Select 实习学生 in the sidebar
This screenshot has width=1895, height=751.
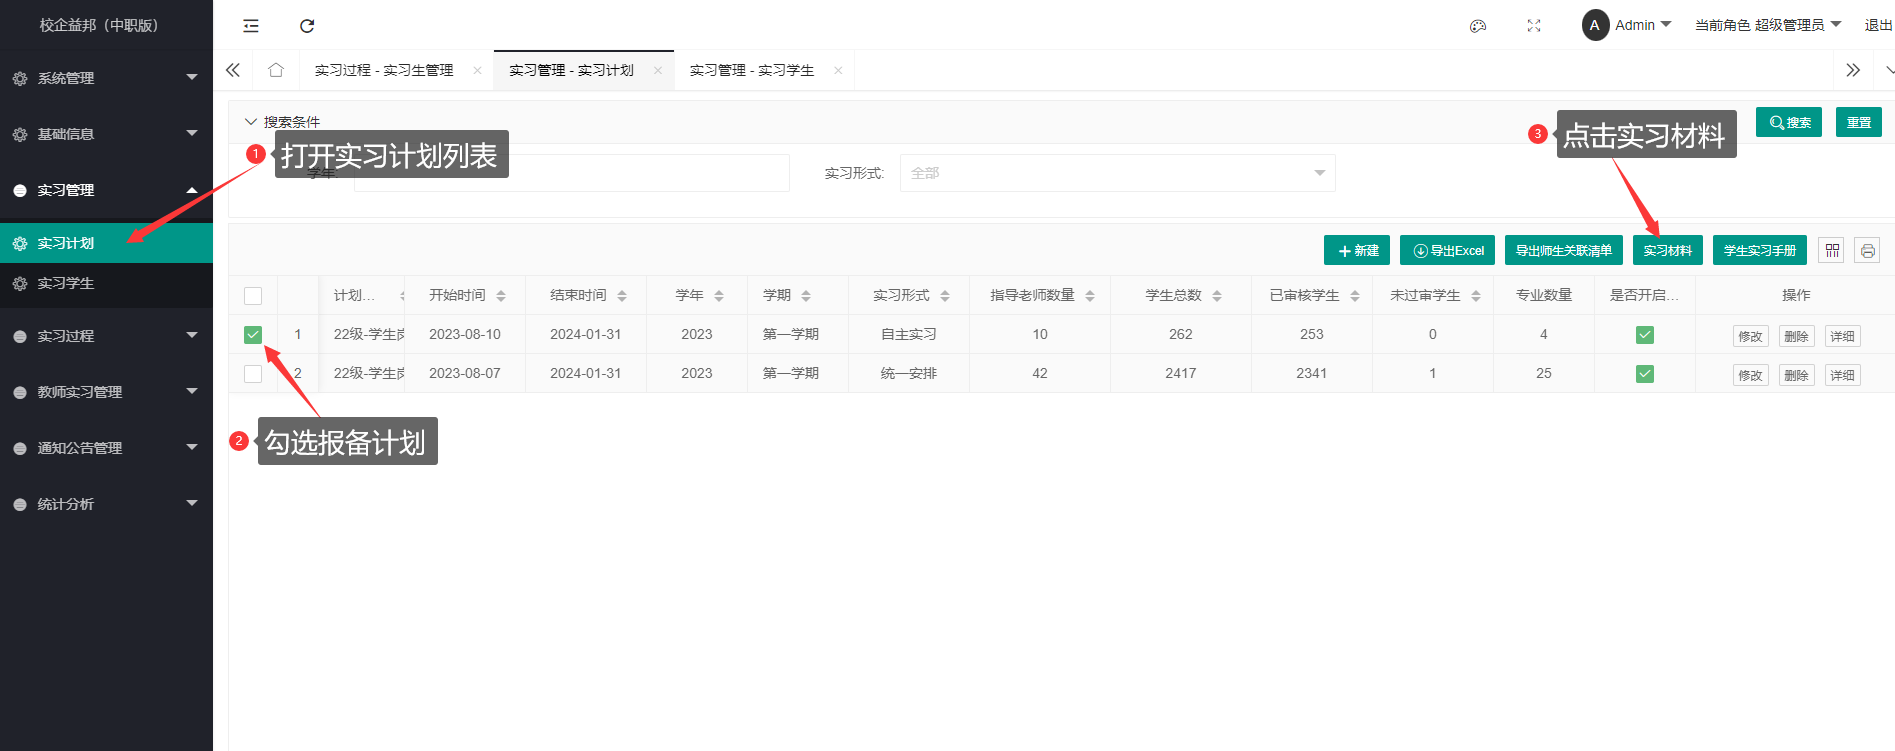point(66,284)
